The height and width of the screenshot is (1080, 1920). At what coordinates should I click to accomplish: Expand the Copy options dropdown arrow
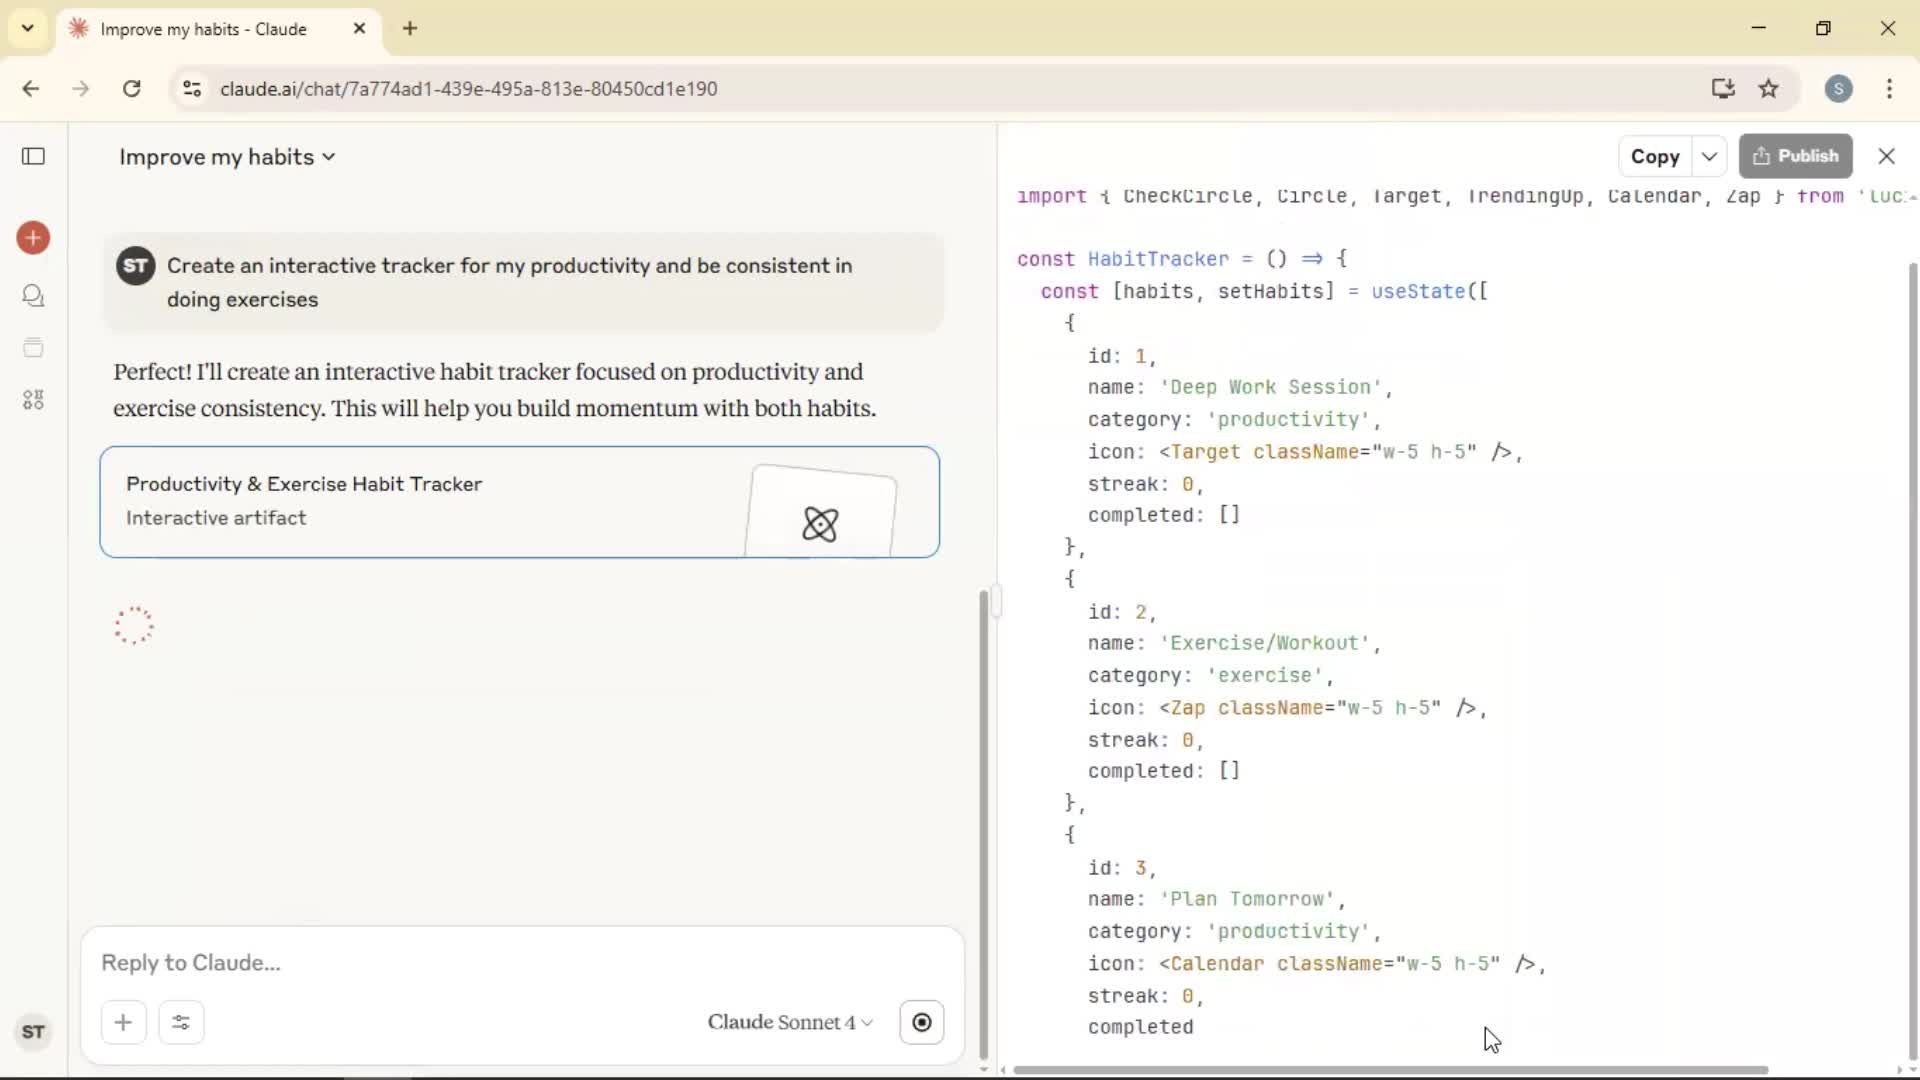pos(1709,156)
